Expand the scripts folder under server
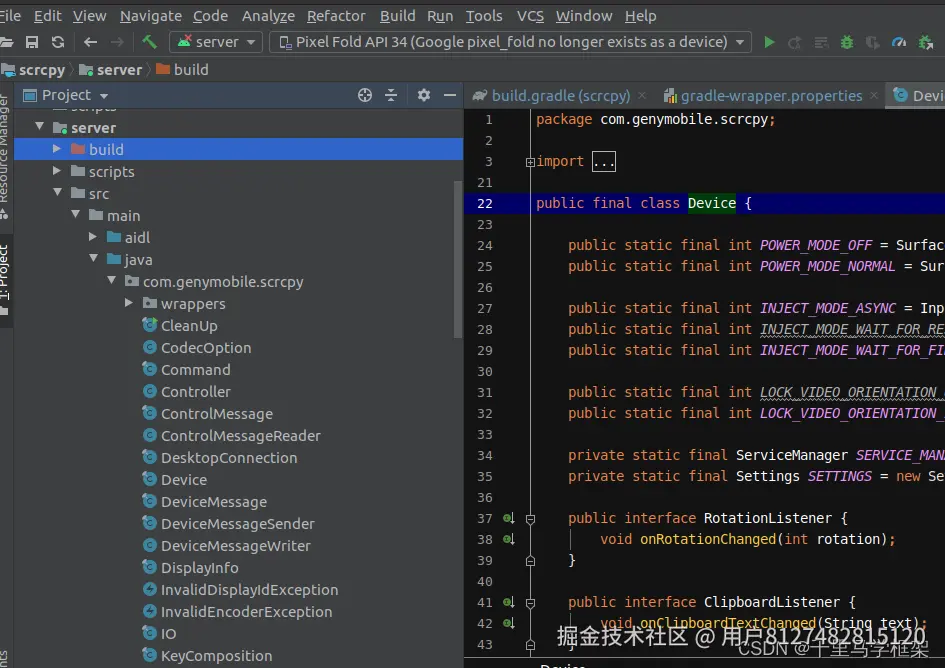Screen dimensions: 945x668 coord(57,171)
